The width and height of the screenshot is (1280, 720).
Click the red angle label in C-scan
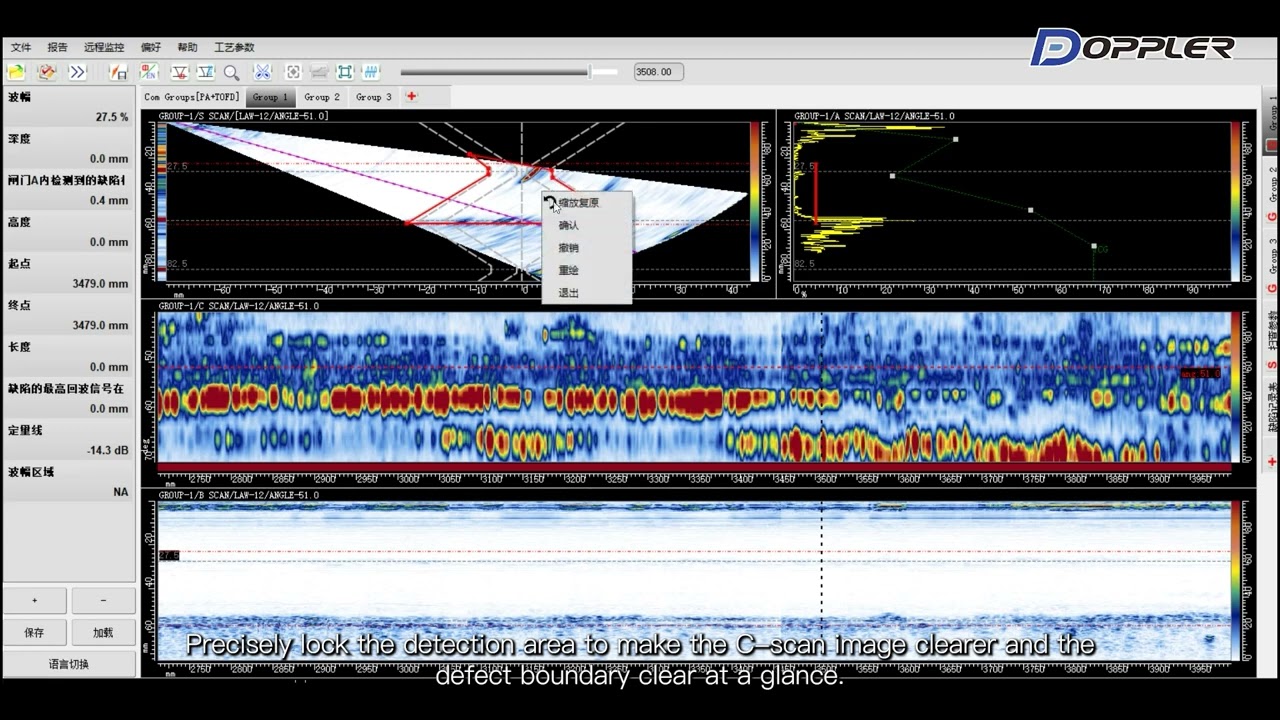point(1200,374)
